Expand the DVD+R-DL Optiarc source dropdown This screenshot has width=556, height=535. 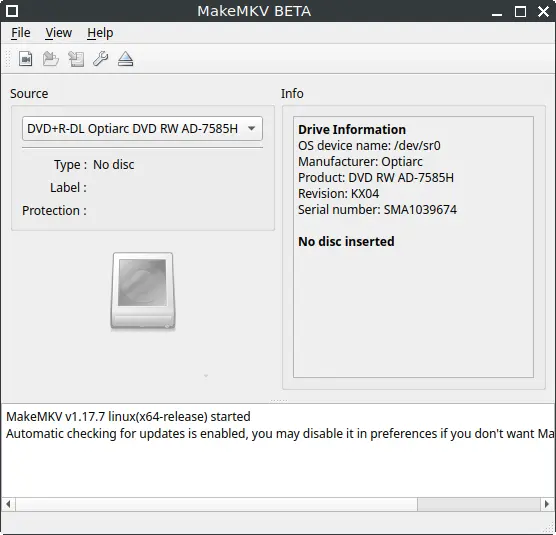142,128
